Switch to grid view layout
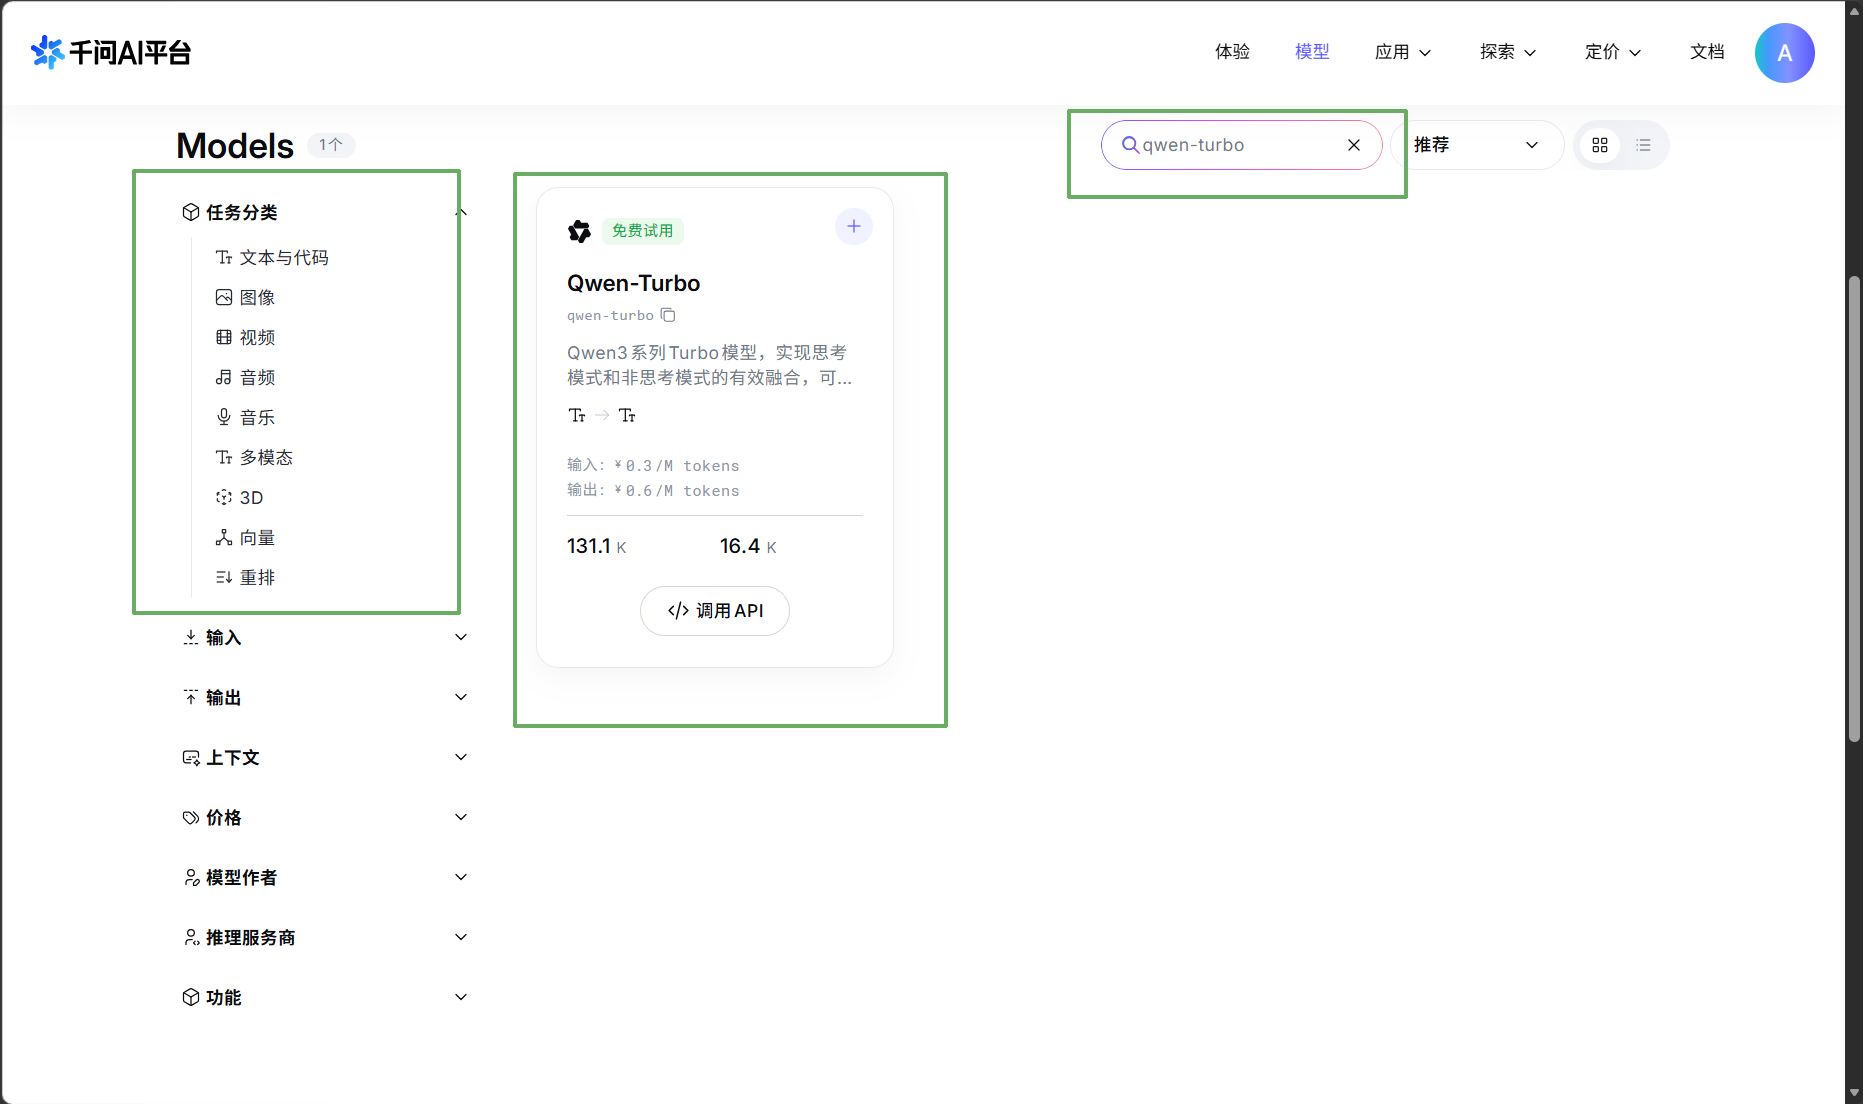Viewport: 1863px width, 1104px height. tap(1600, 145)
